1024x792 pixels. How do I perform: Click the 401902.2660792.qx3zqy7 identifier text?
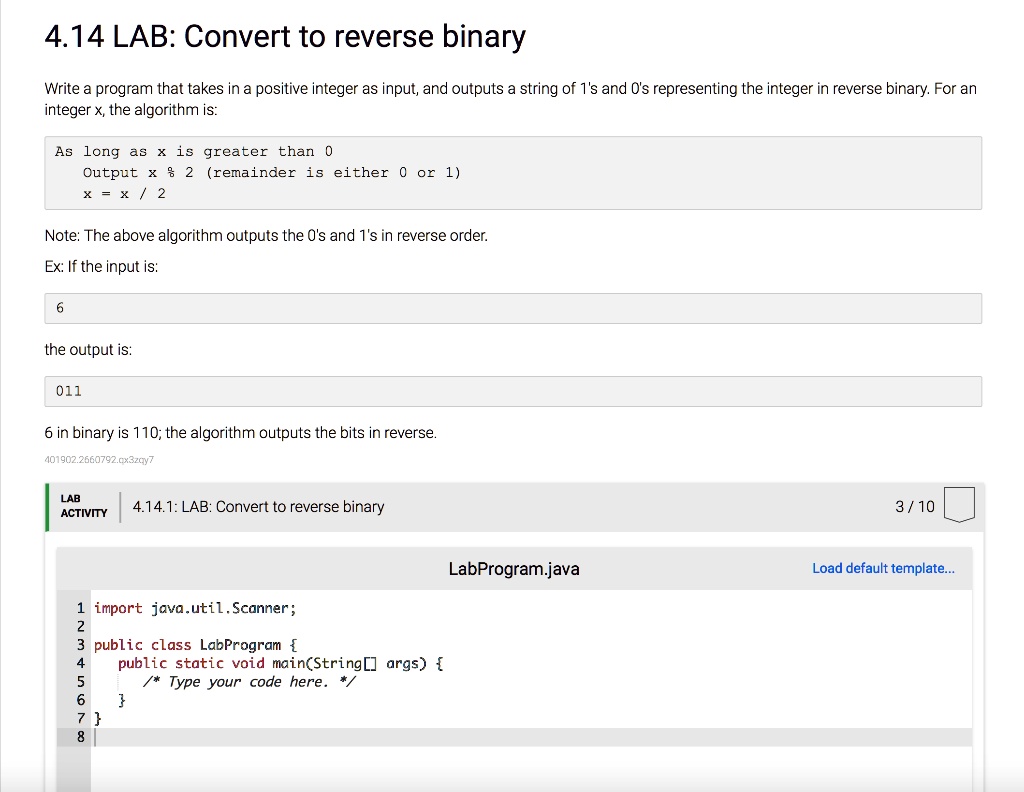[x=99, y=460]
